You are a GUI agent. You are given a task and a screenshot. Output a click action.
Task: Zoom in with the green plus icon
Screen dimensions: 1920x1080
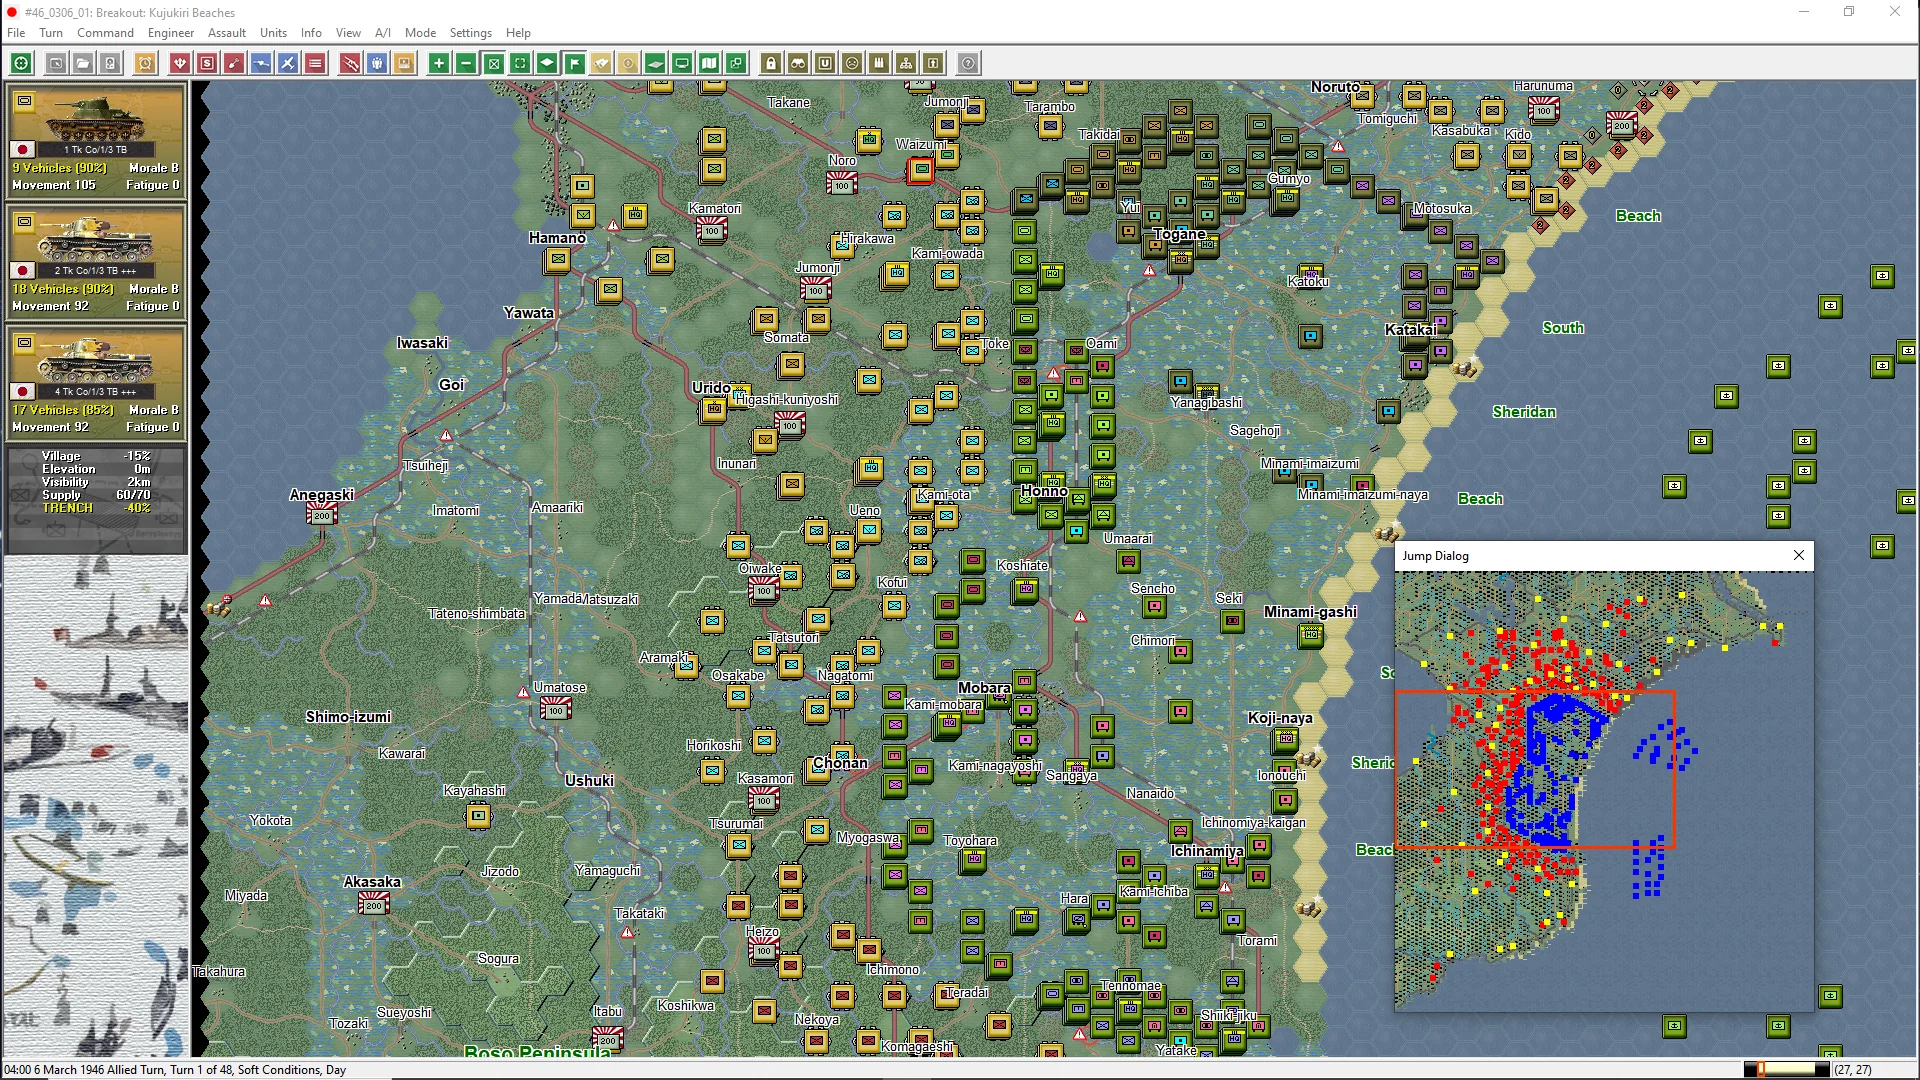click(x=439, y=64)
